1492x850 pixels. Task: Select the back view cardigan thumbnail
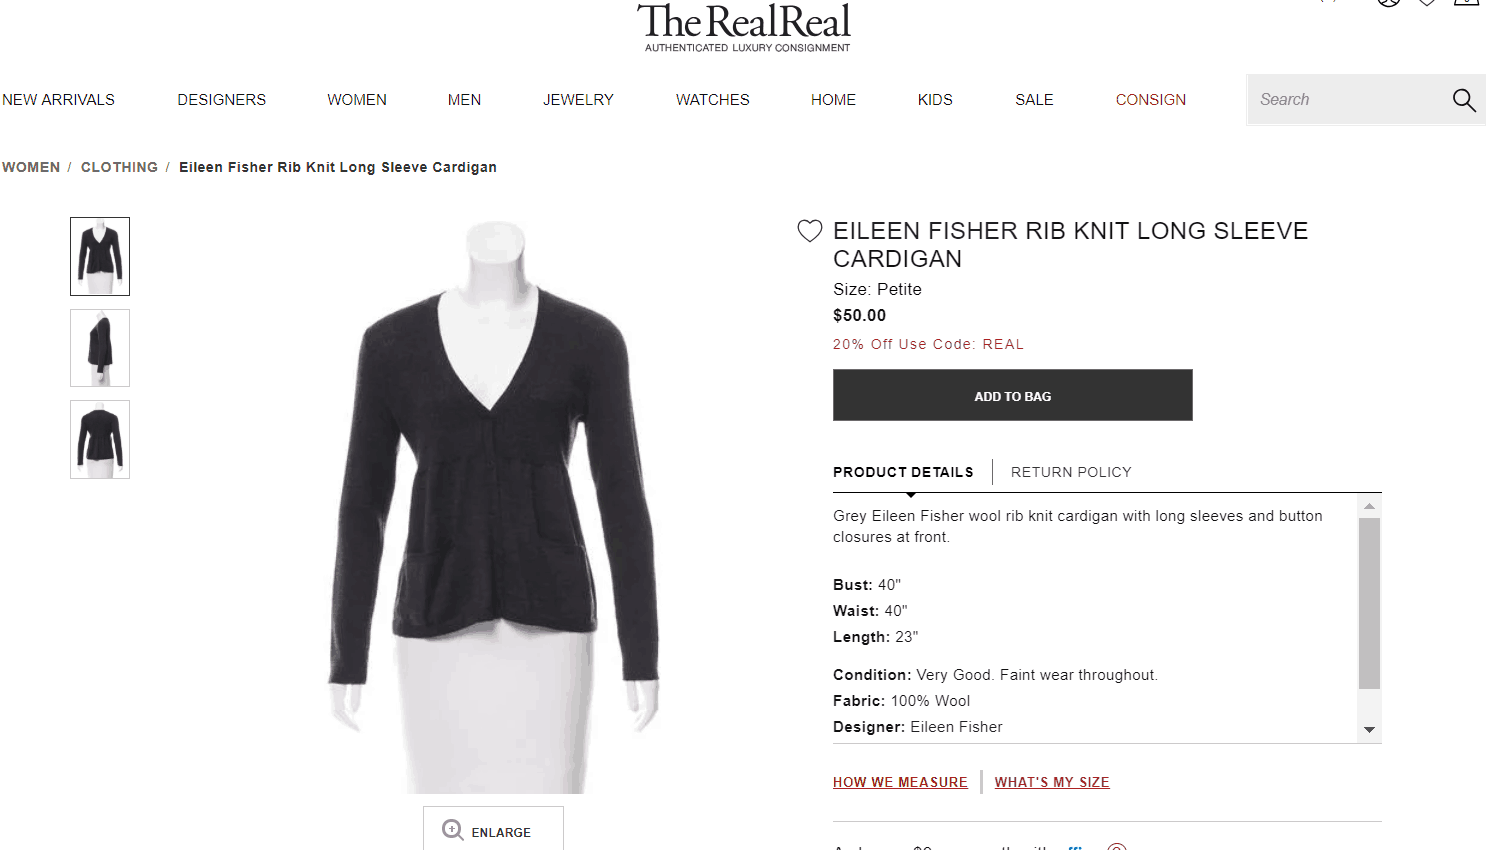[100, 440]
